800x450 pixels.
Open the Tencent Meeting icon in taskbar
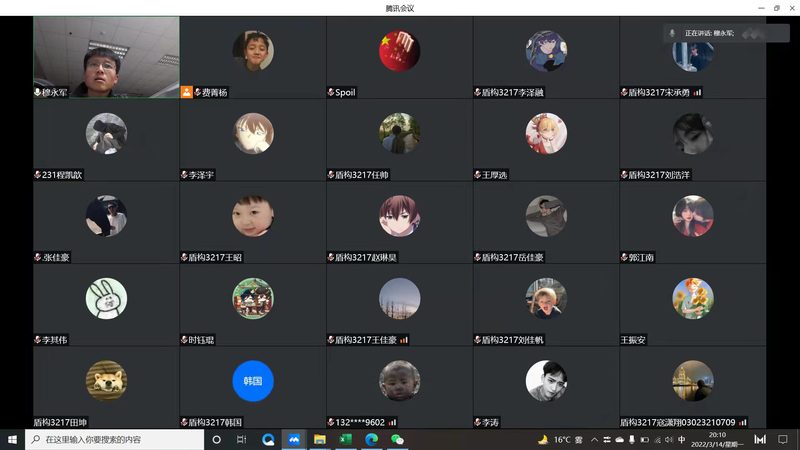tap(294, 439)
